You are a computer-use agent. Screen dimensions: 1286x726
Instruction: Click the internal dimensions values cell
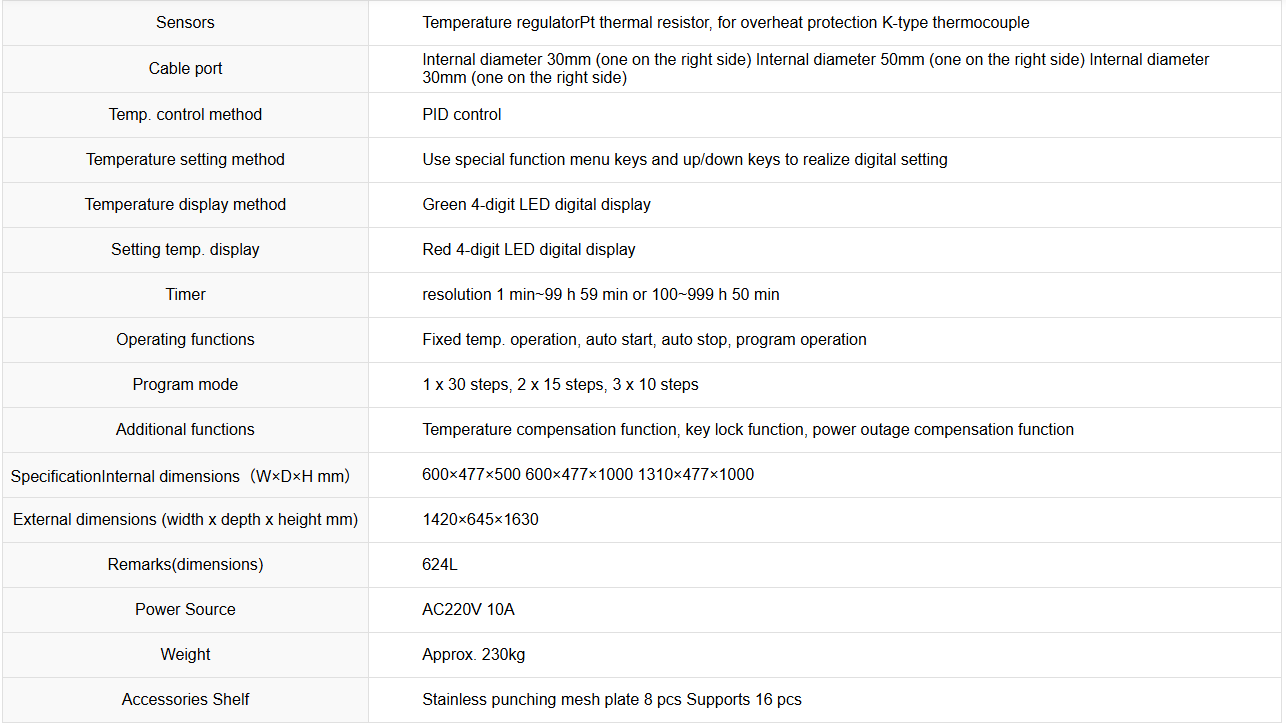point(825,475)
